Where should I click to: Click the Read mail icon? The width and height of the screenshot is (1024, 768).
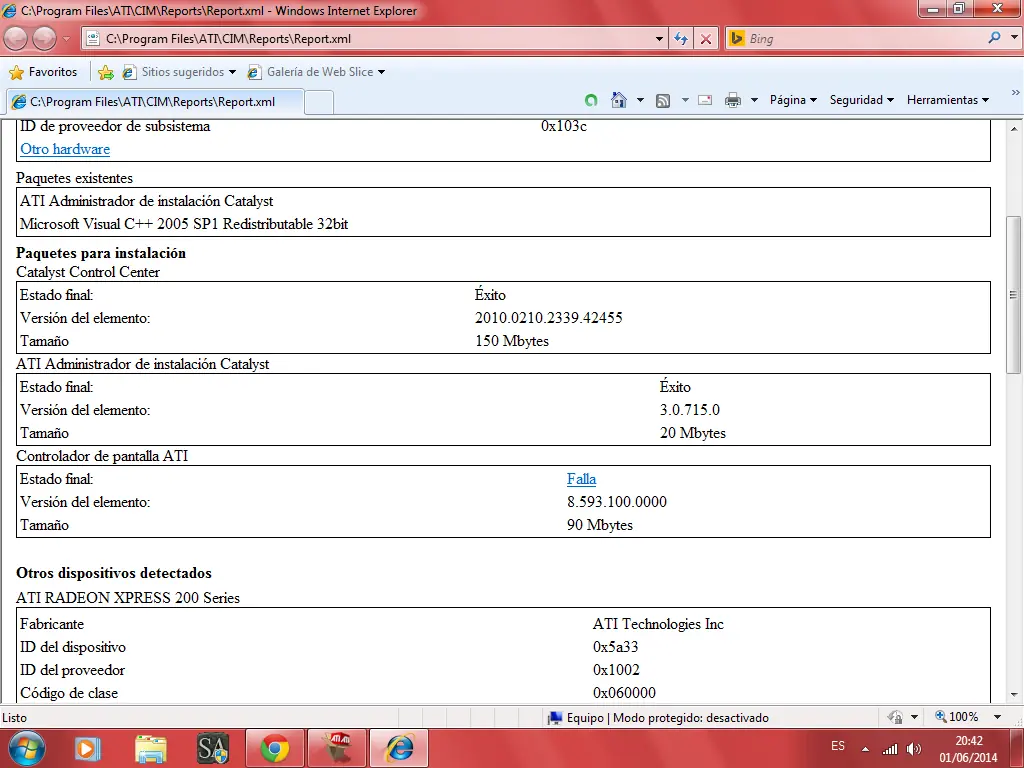click(x=705, y=100)
